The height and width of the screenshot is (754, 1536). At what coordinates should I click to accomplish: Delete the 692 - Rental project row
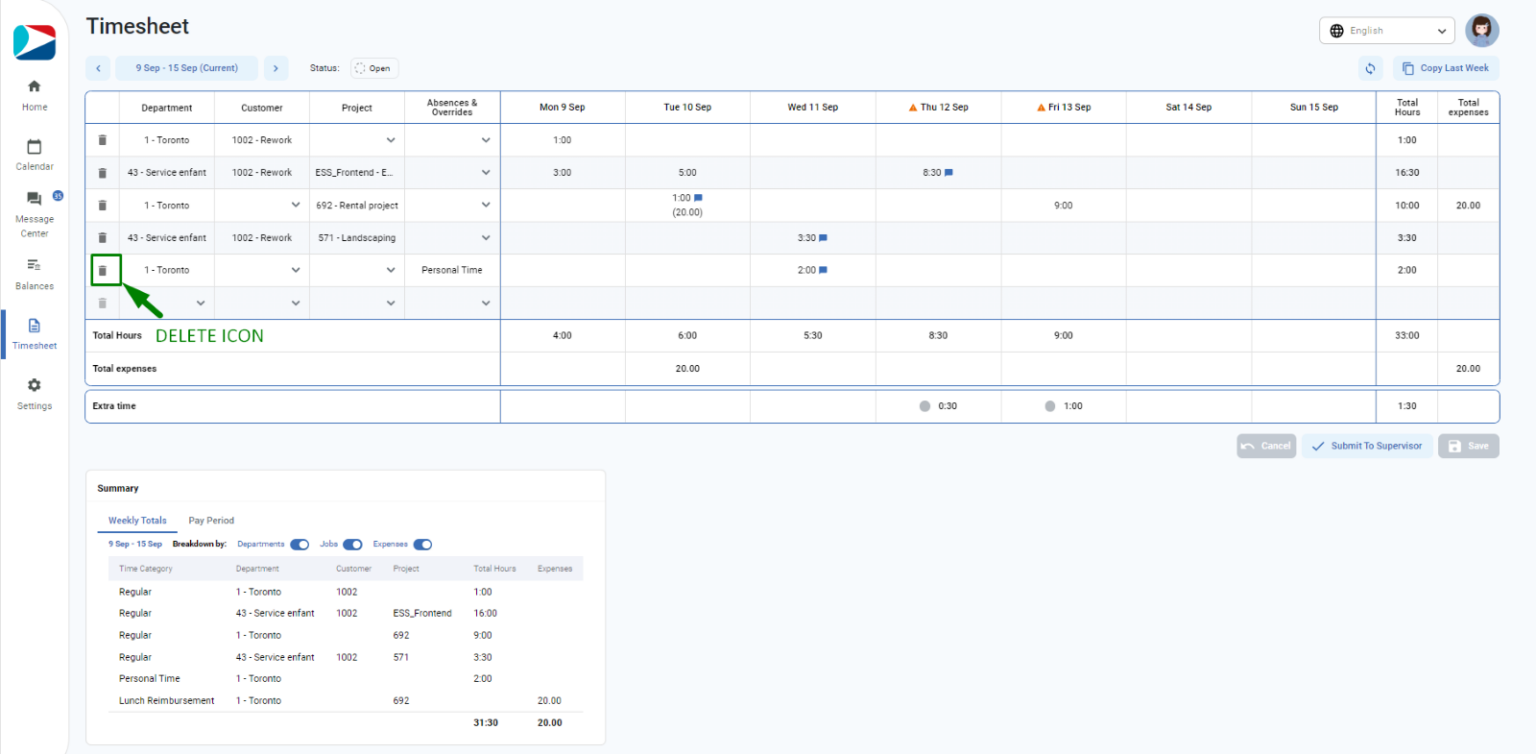102,205
